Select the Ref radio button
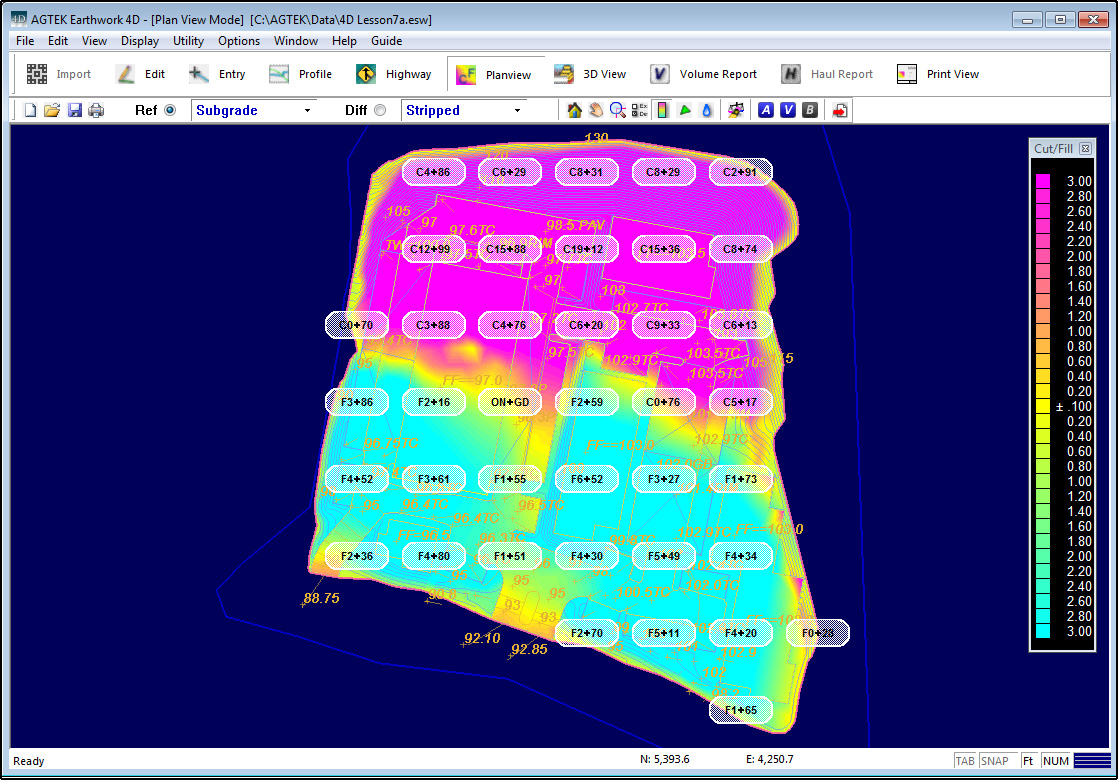The width and height of the screenshot is (1118, 780). point(169,110)
